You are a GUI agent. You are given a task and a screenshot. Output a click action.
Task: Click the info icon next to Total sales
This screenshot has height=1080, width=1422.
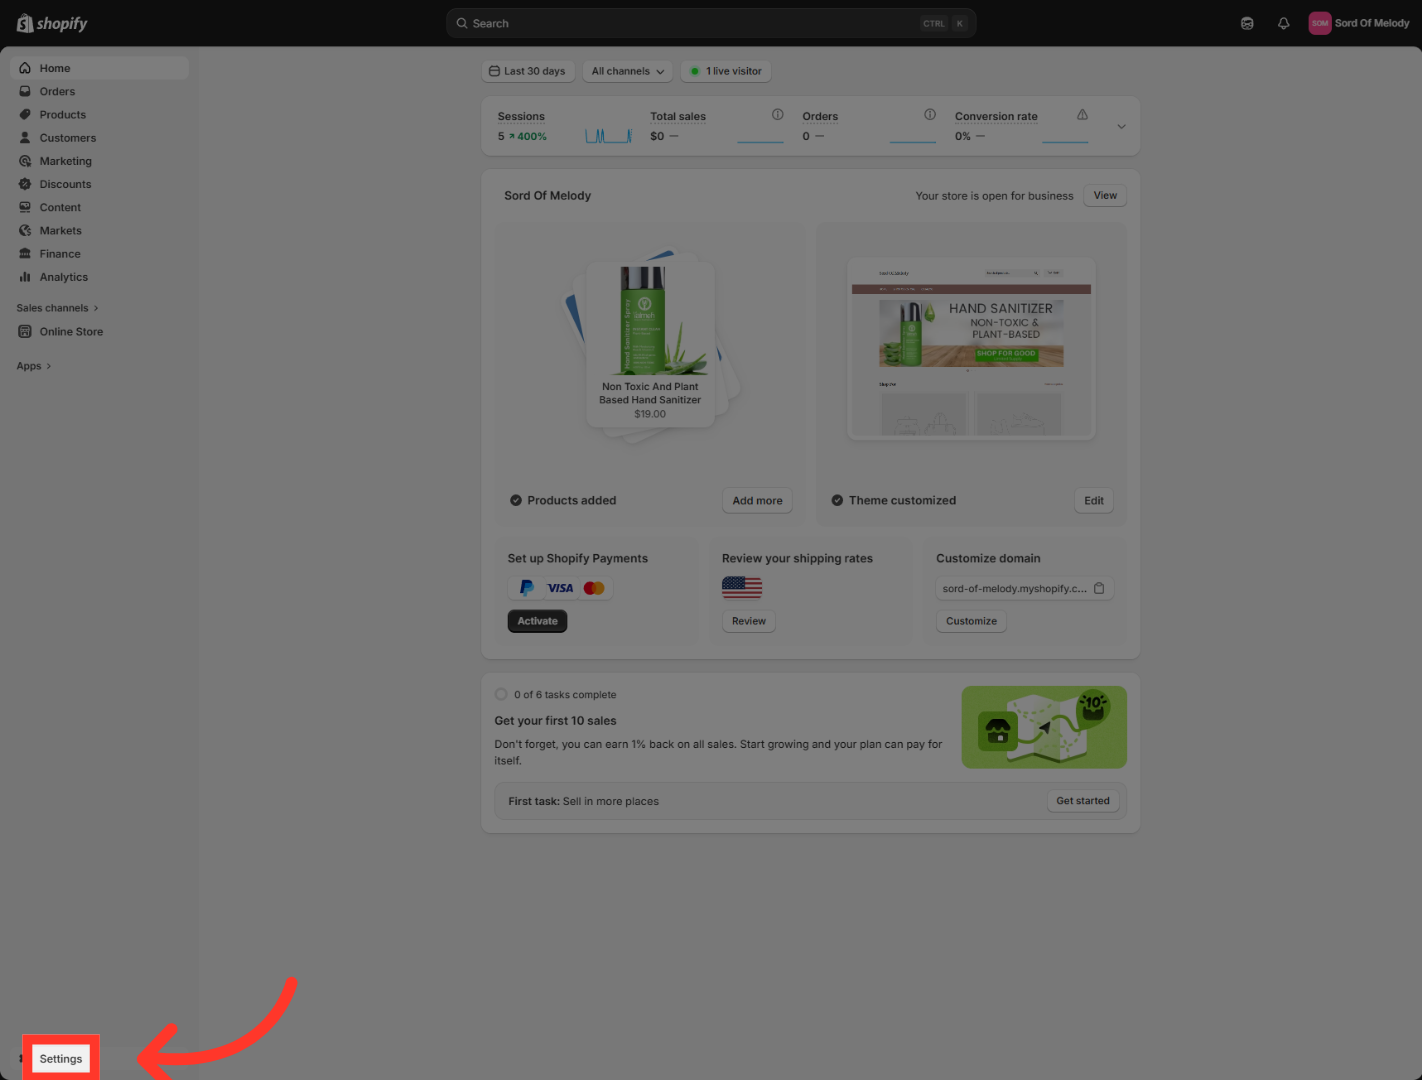pos(777,115)
